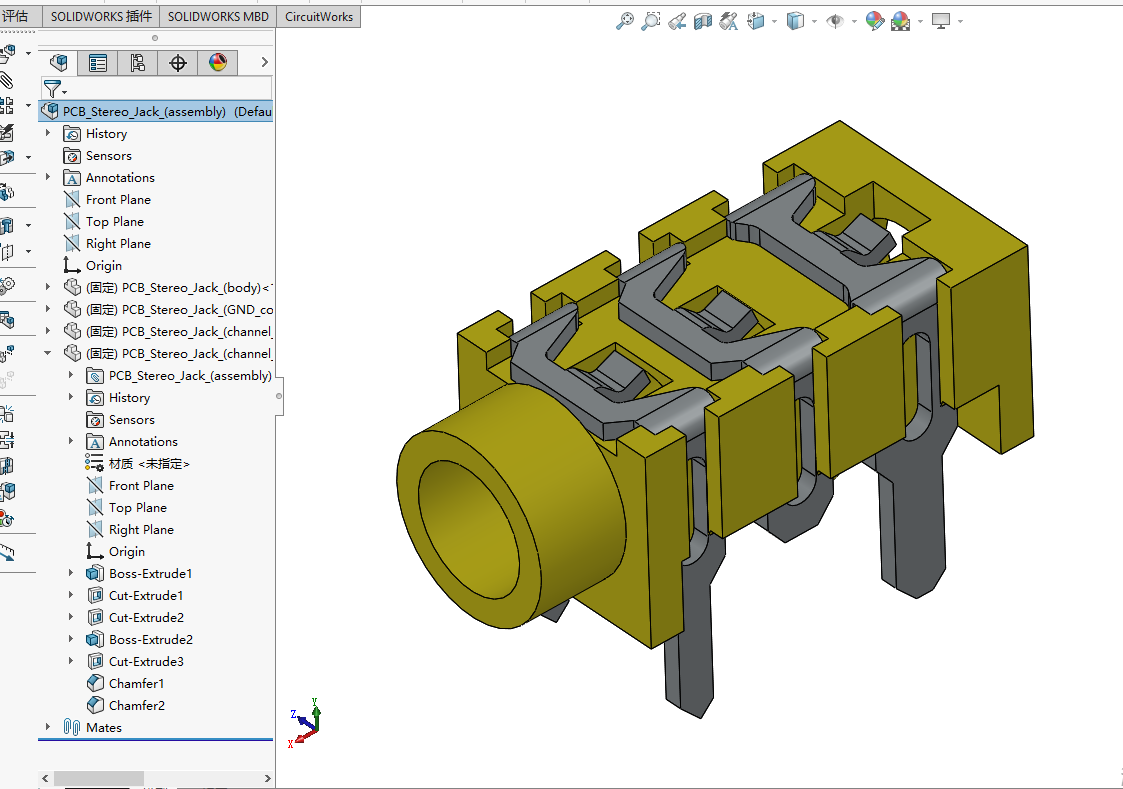This screenshot has height=789, width=1123.
Task: Open the 评估 ribbon tab
Action: click(x=15, y=16)
